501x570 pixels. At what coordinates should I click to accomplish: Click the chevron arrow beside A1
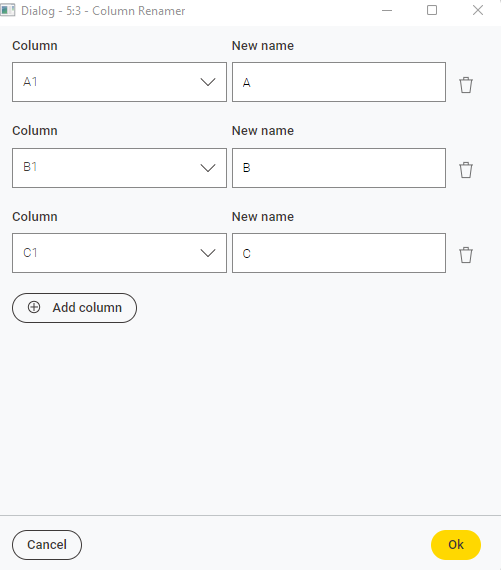coord(208,82)
